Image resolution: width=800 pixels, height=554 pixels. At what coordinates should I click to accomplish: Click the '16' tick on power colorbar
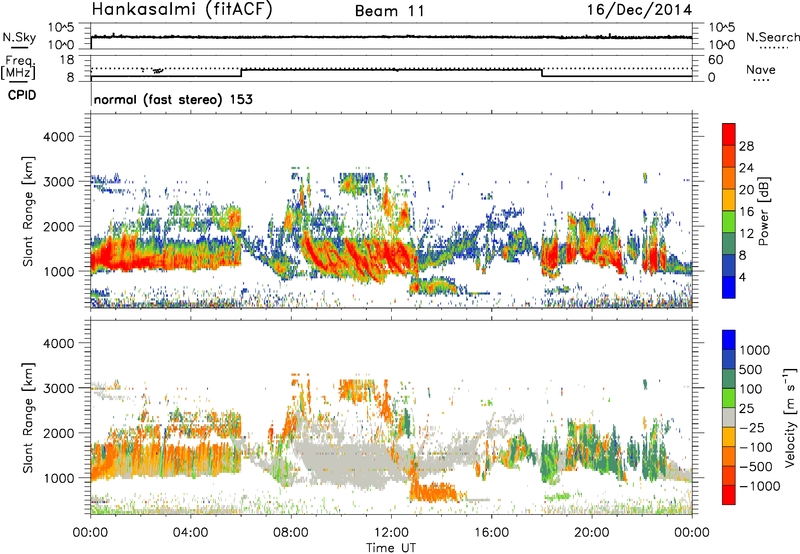point(746,212)
